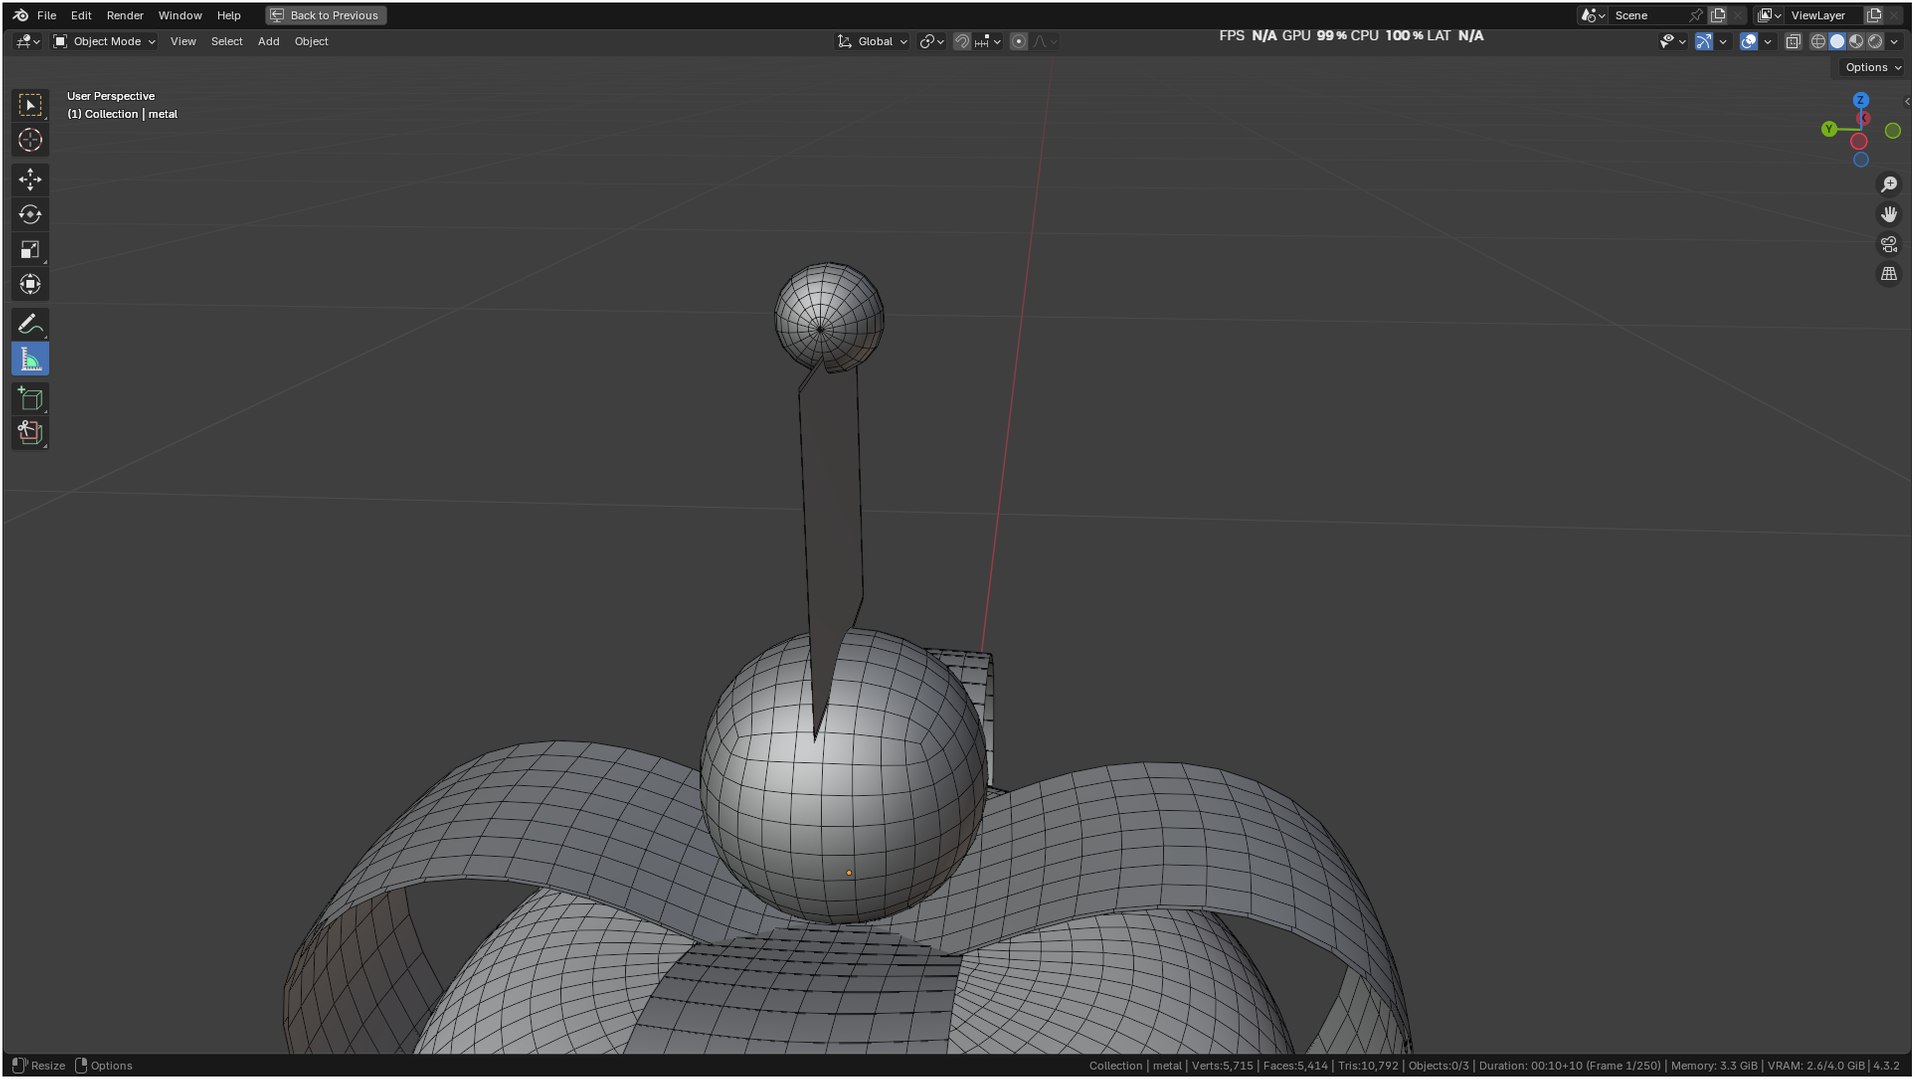
Task: Open the Render menu
Action: pos(125,15)
